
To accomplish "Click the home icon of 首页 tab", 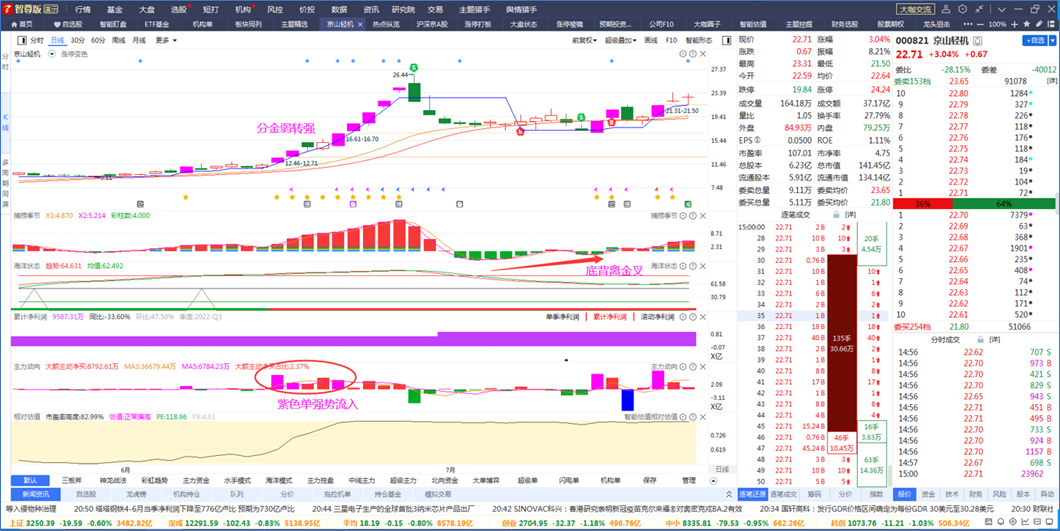I will pyautogui.click(x=13, y=24).
